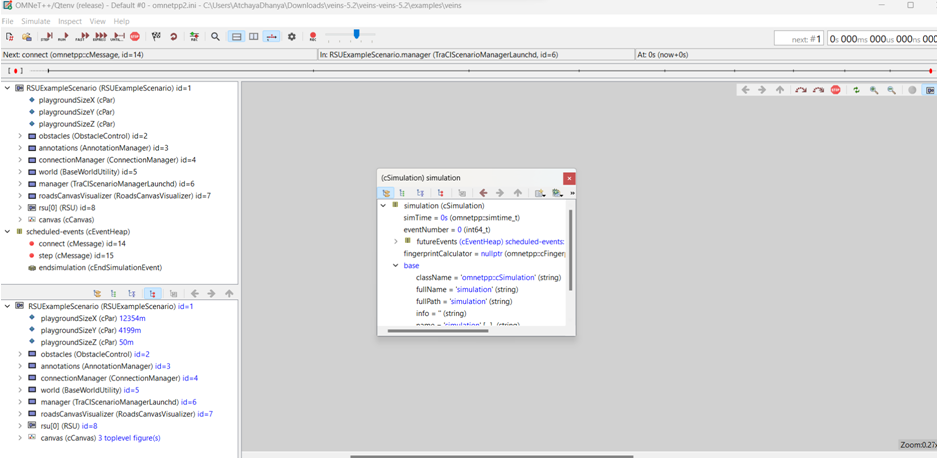Toggle the horizontal split layout button

pos(237,37)
